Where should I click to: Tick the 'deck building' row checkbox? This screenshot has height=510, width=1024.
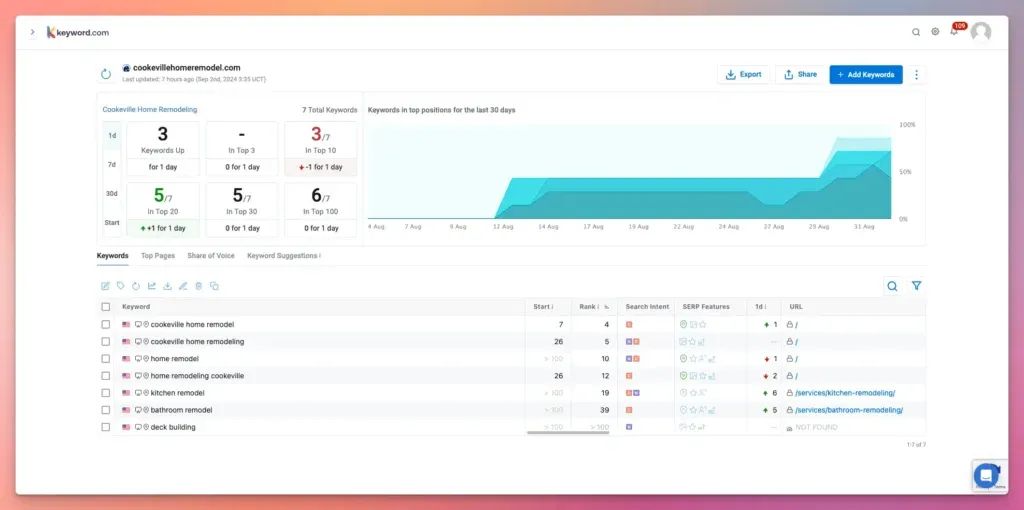coord(106,427)
